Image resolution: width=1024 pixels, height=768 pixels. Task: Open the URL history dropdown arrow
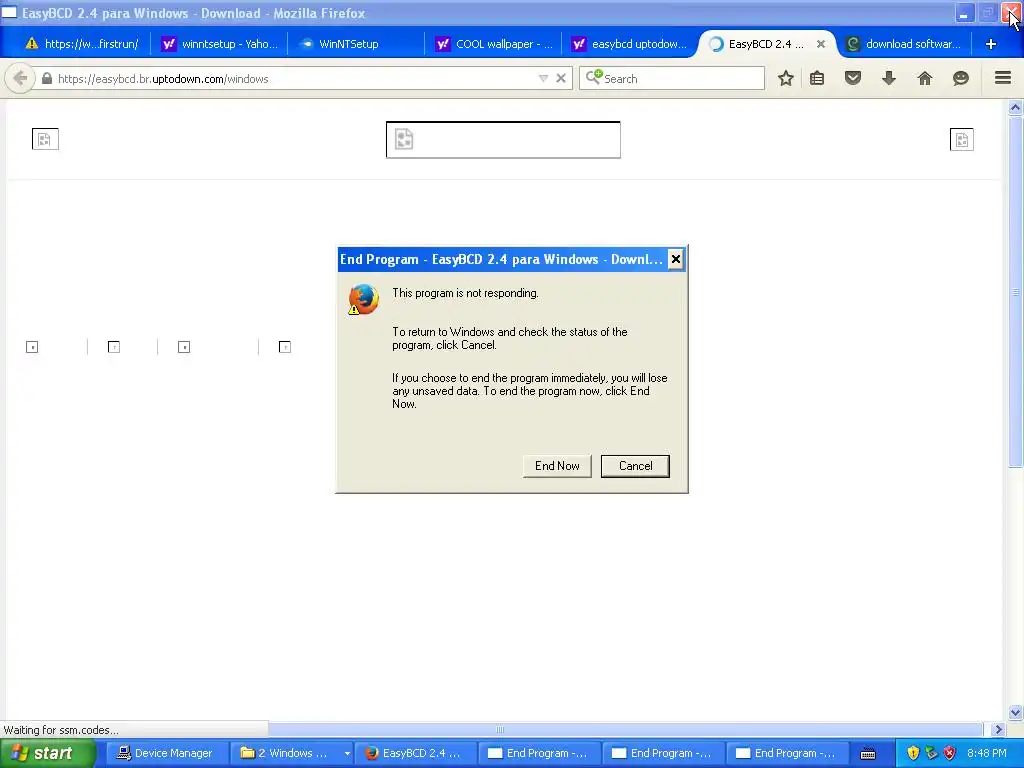click(543, 78)
